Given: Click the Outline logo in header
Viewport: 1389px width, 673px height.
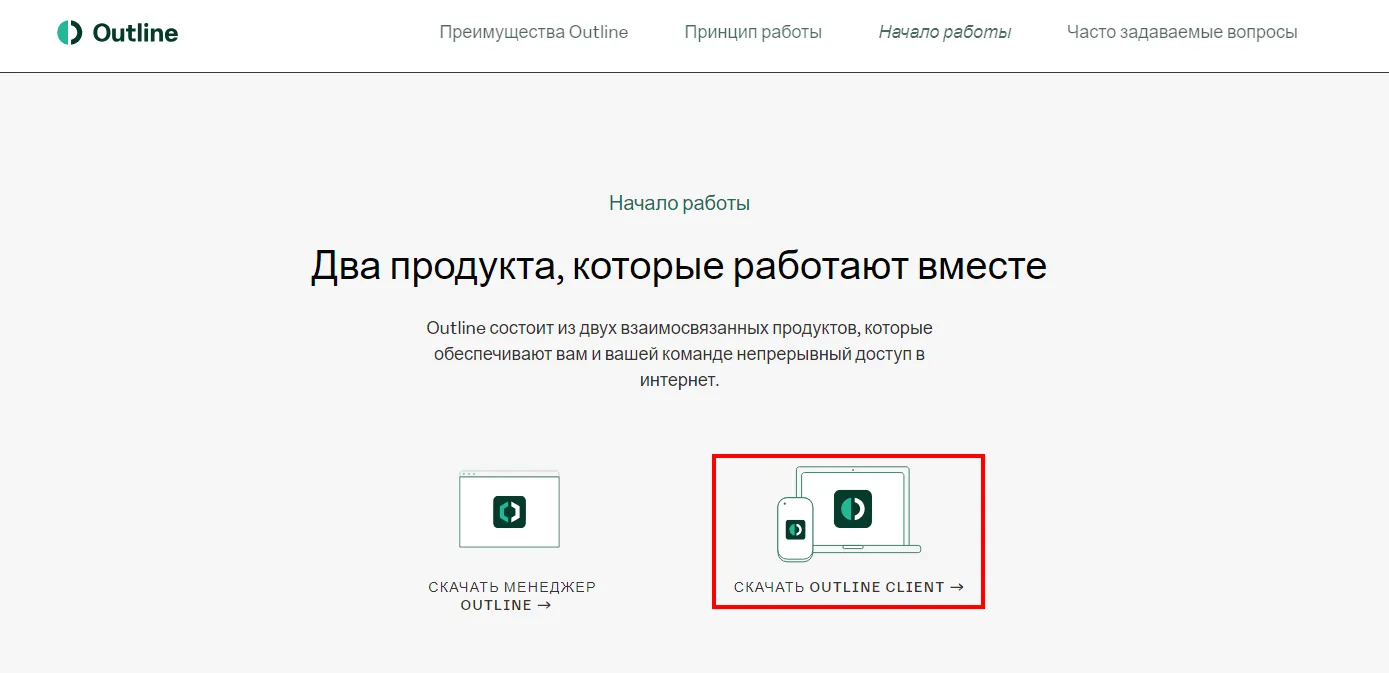Looking at the screenshot, I should pos(118,33).
